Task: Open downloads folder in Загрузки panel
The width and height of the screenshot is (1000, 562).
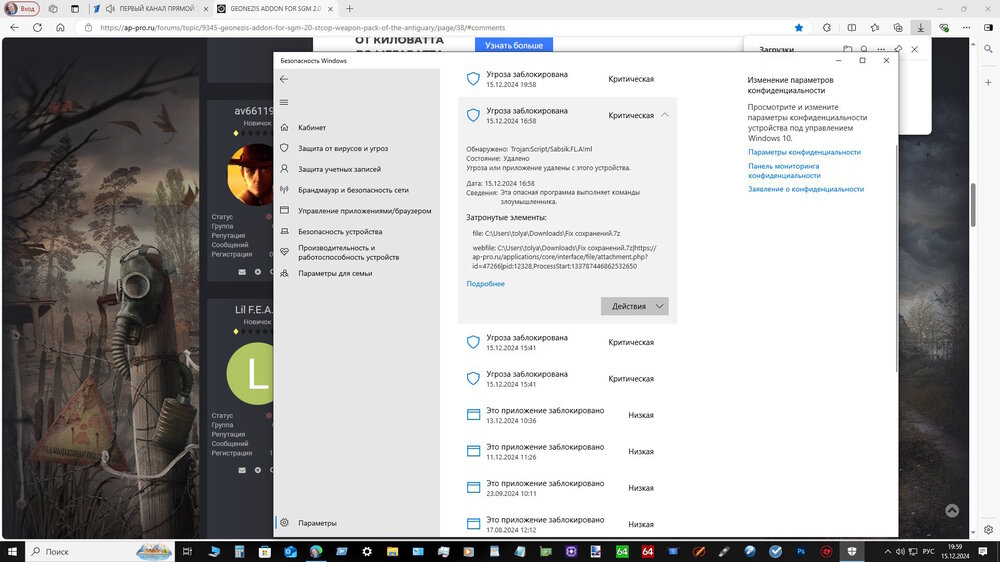Action: 847,49
